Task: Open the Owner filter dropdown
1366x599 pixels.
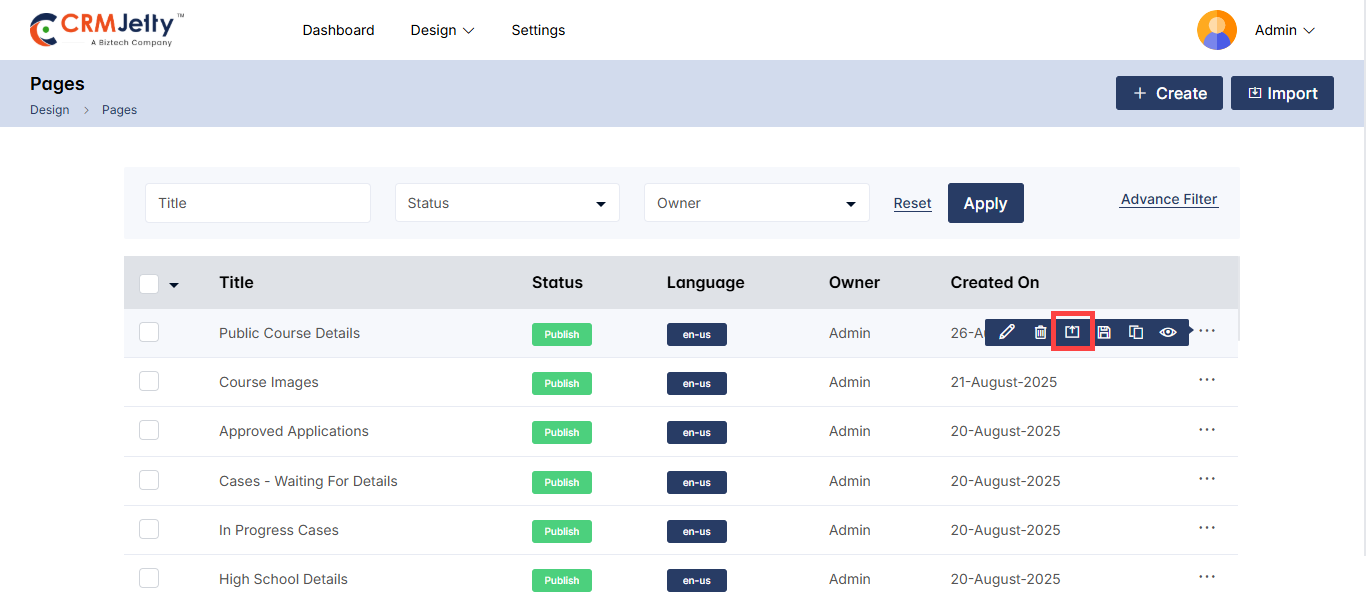Action: click(756, 203)
